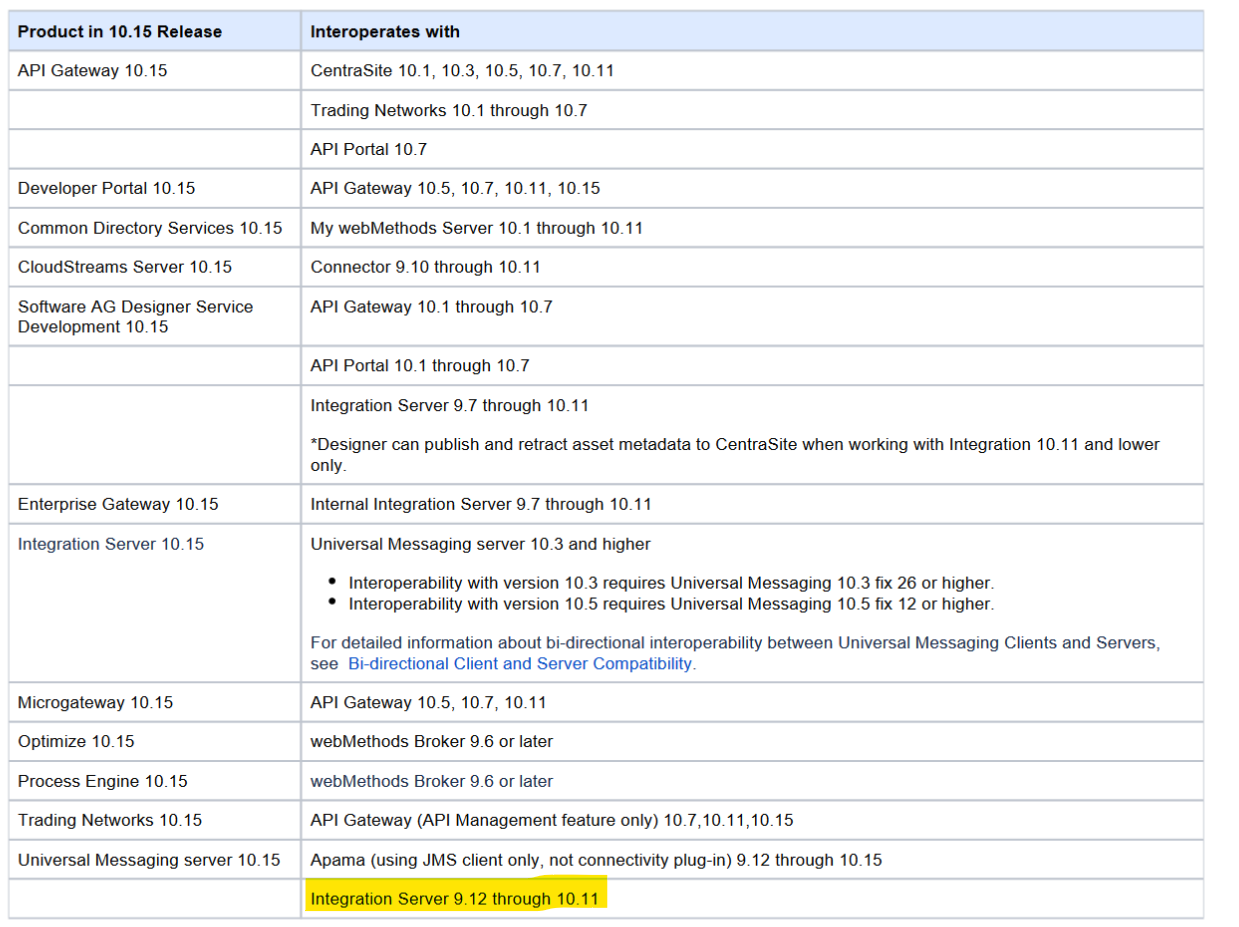Image resolution: width=1239 pixels, height=927 pixels.
Task: Select the 'Optimize 10.15' cell
Action: tap(155, 741)
